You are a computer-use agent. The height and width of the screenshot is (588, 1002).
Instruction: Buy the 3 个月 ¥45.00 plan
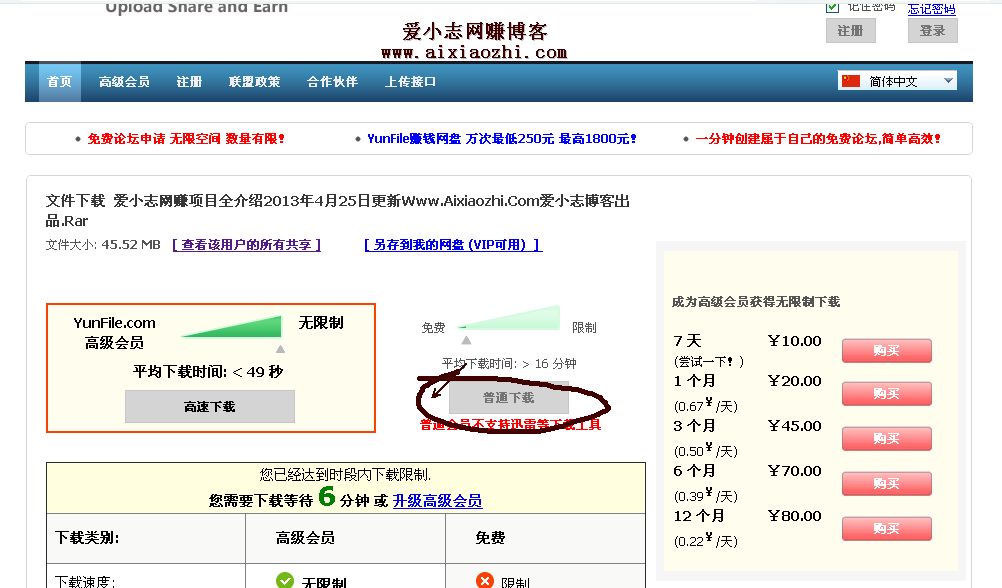point(886,438)
